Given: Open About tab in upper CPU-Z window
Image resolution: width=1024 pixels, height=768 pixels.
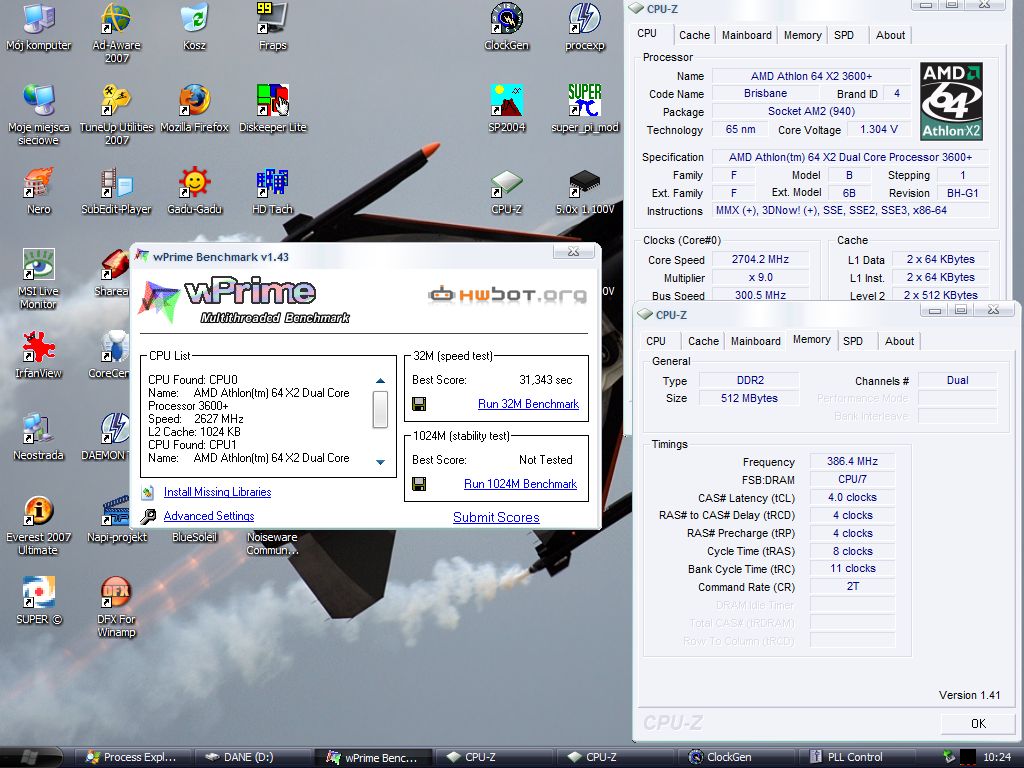Looking at the screenshot, I should click(x=891, y=35).
